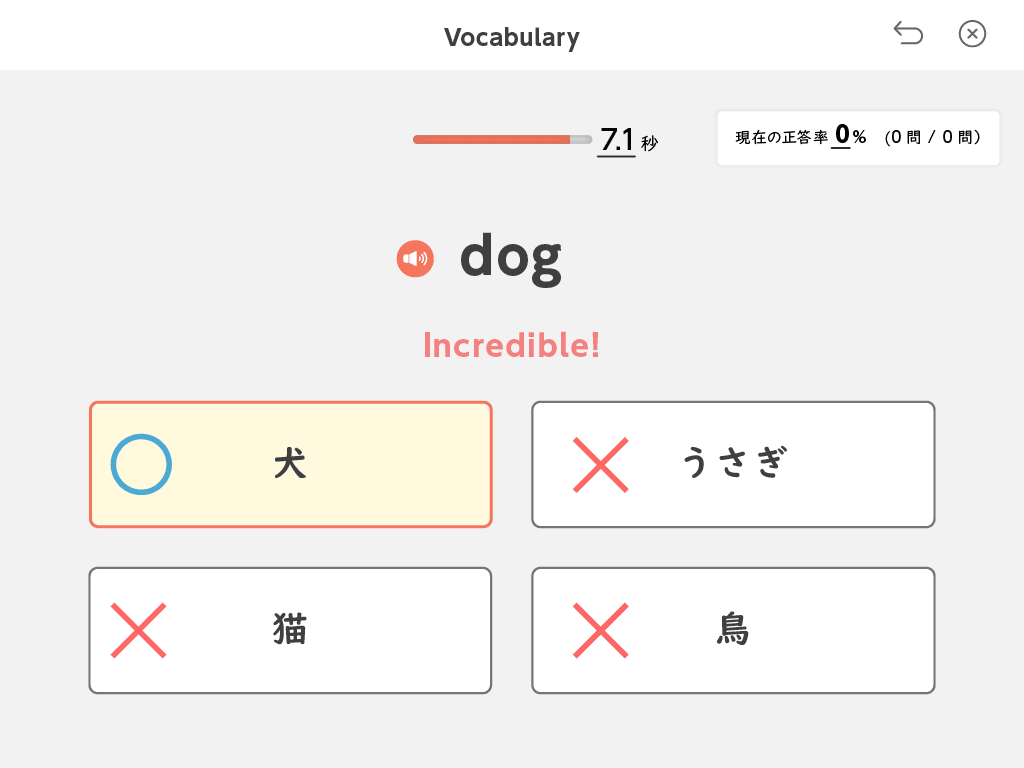Viewport: 1024px width, 768px height.
Task: Click the back arrow icon
Action: click(x=908, y=34)
